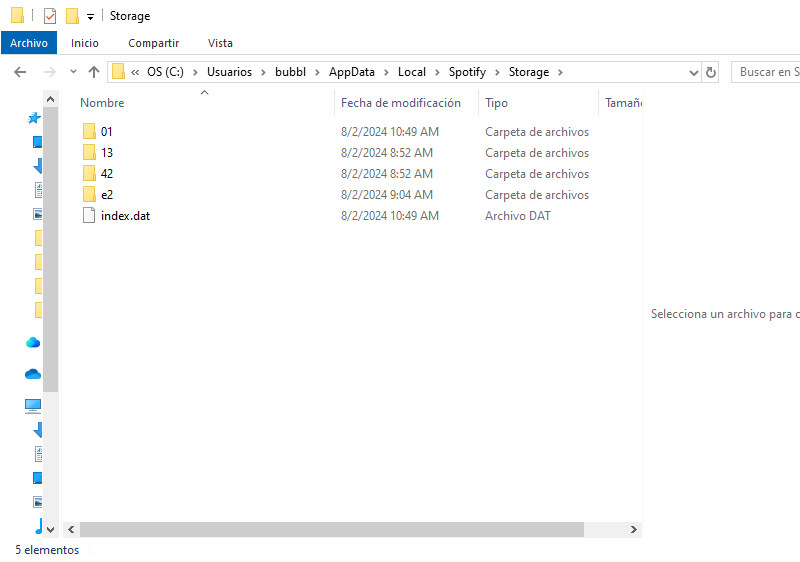800x562 pixels.
Task: Select the This PC monitor icon in sidebar
Action: click(x=33, y=406)
